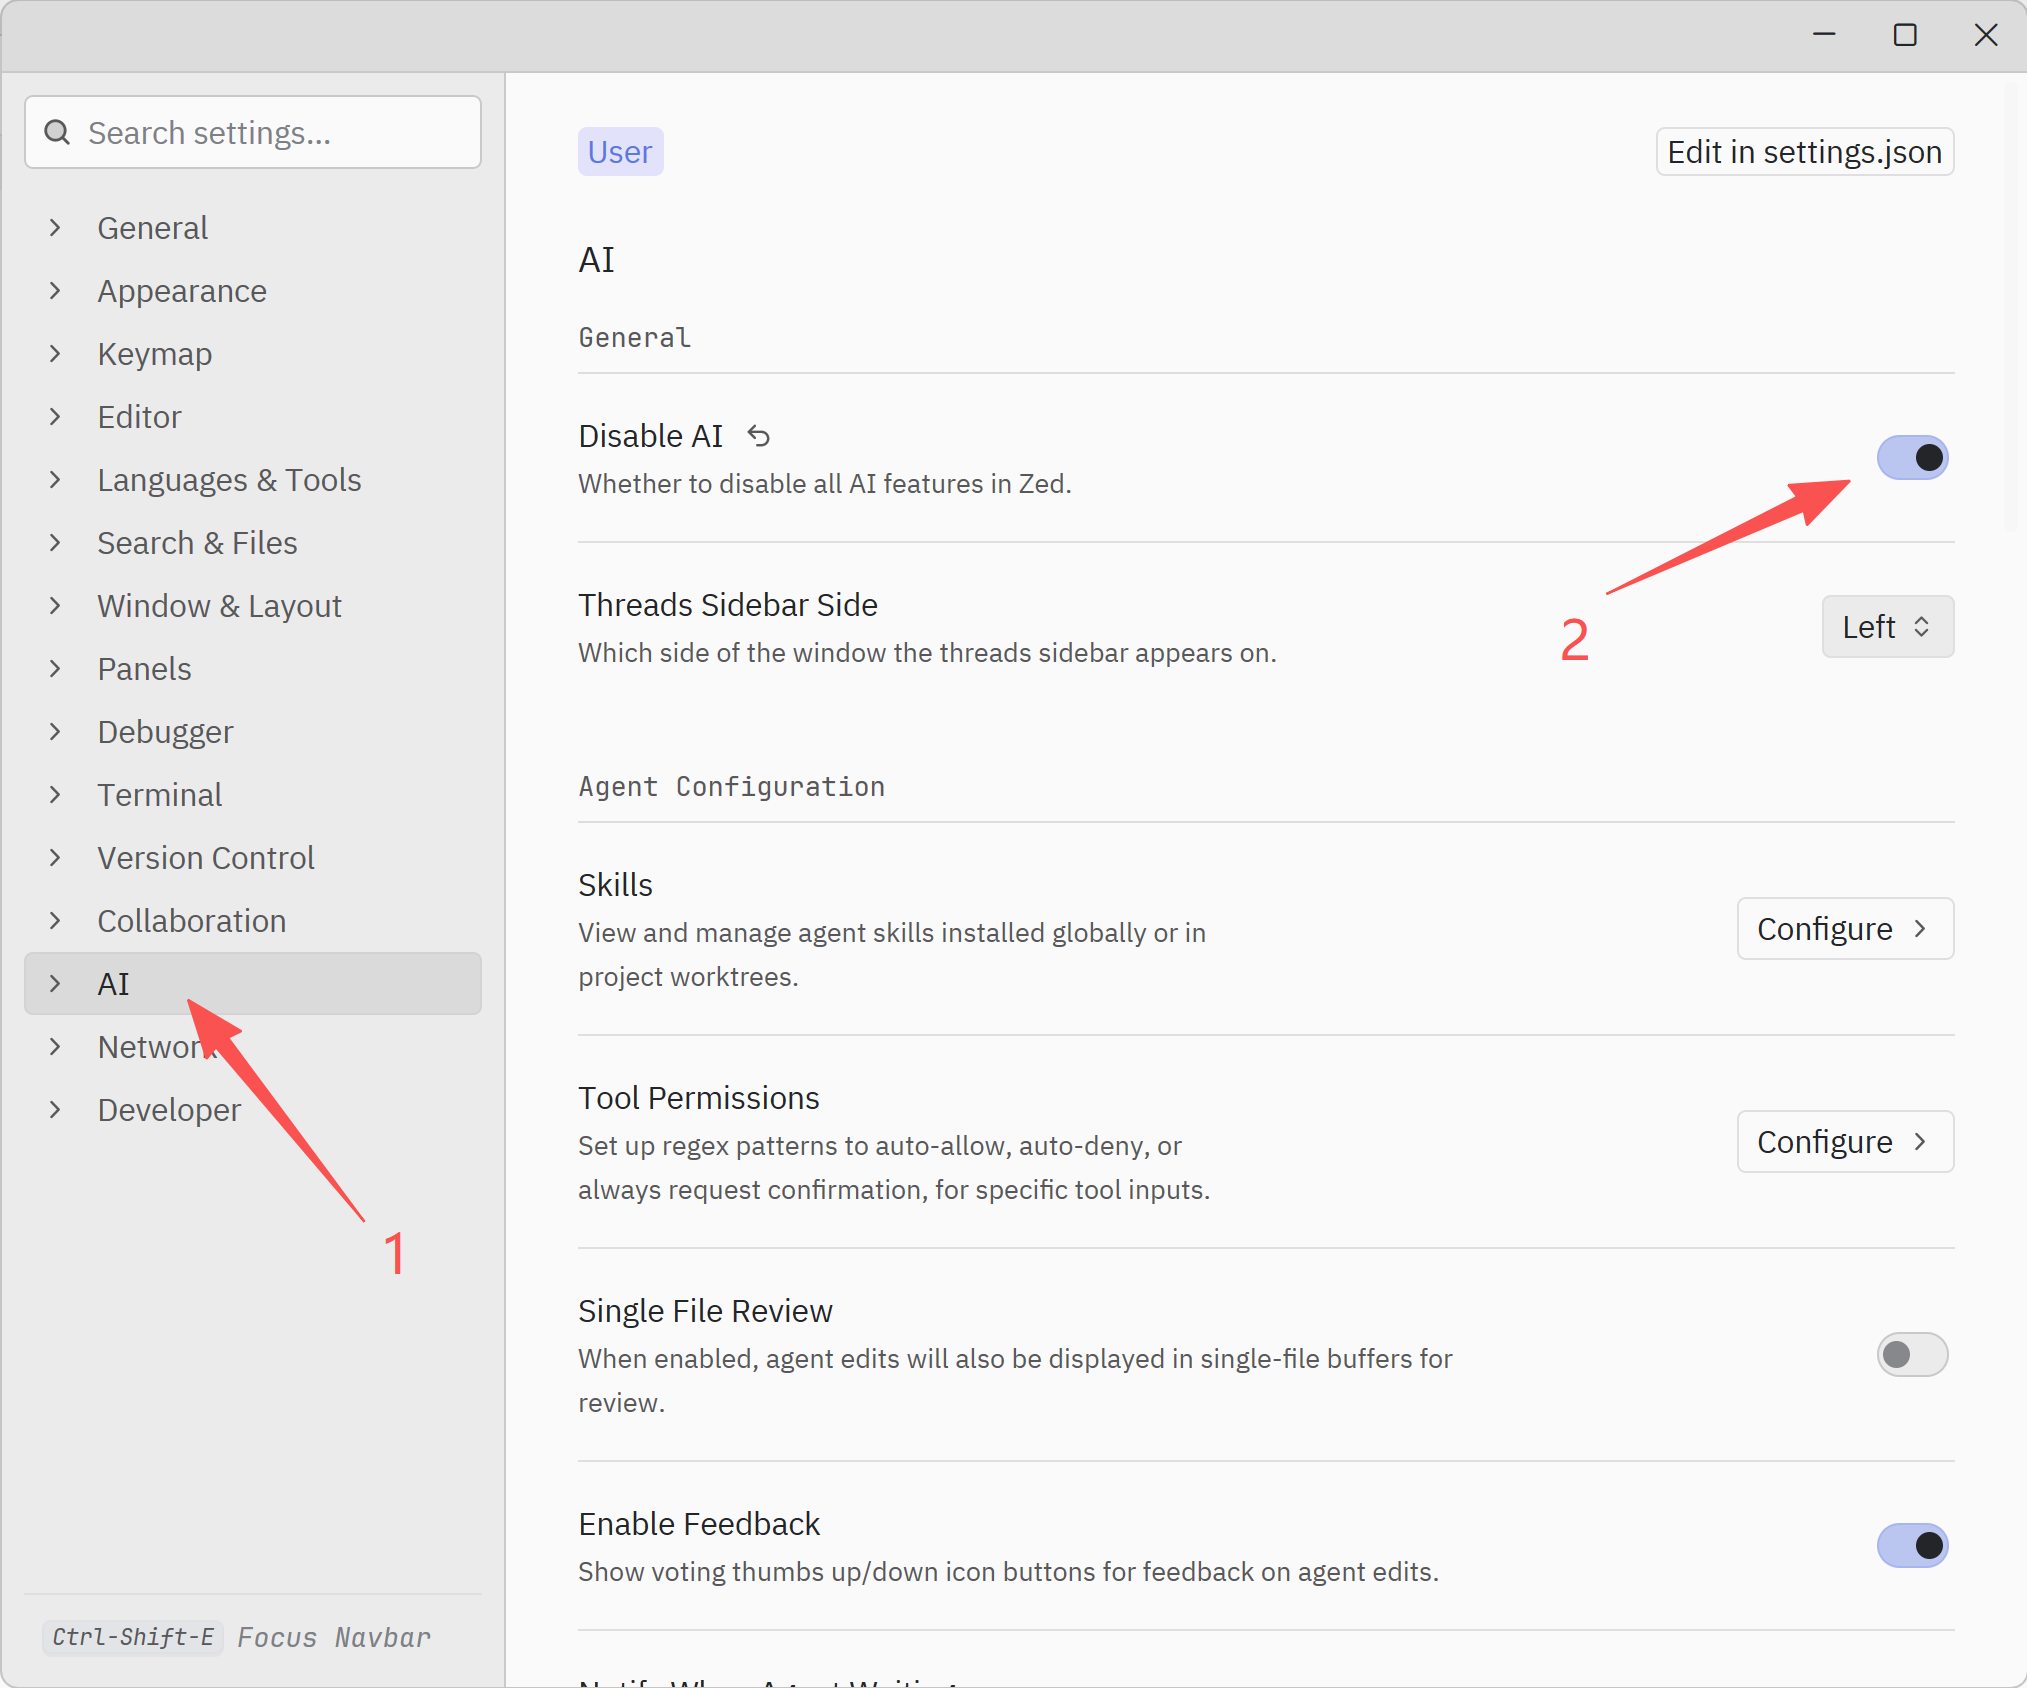The height and width of the screenshot is (1688, 2027).
Task: Minimize the settings window
Action: (1824, 35)
